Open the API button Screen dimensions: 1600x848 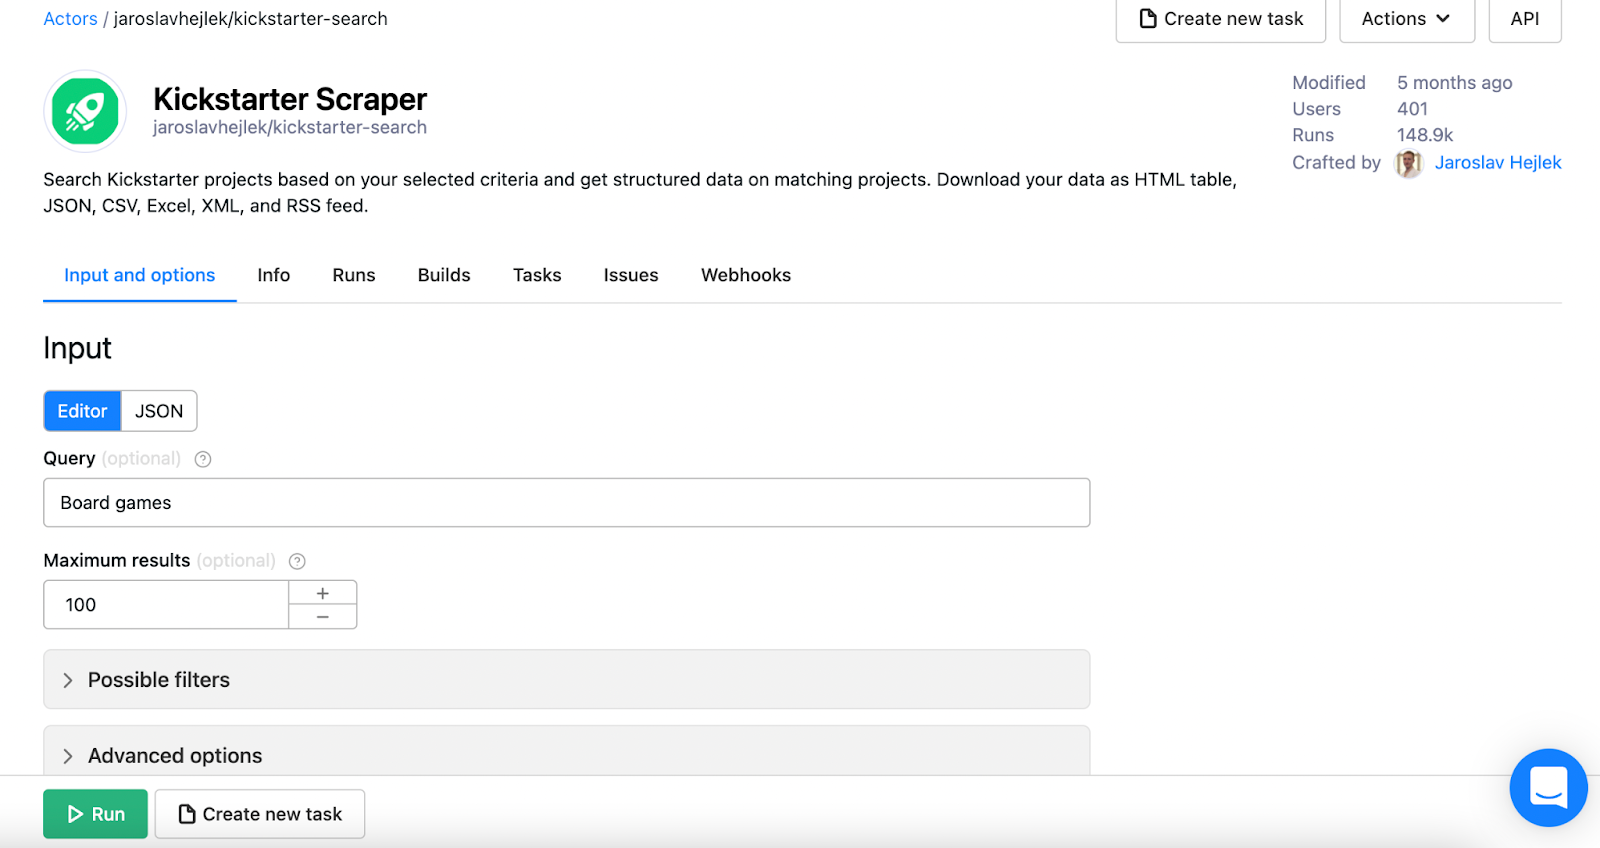pos(1525,19)
